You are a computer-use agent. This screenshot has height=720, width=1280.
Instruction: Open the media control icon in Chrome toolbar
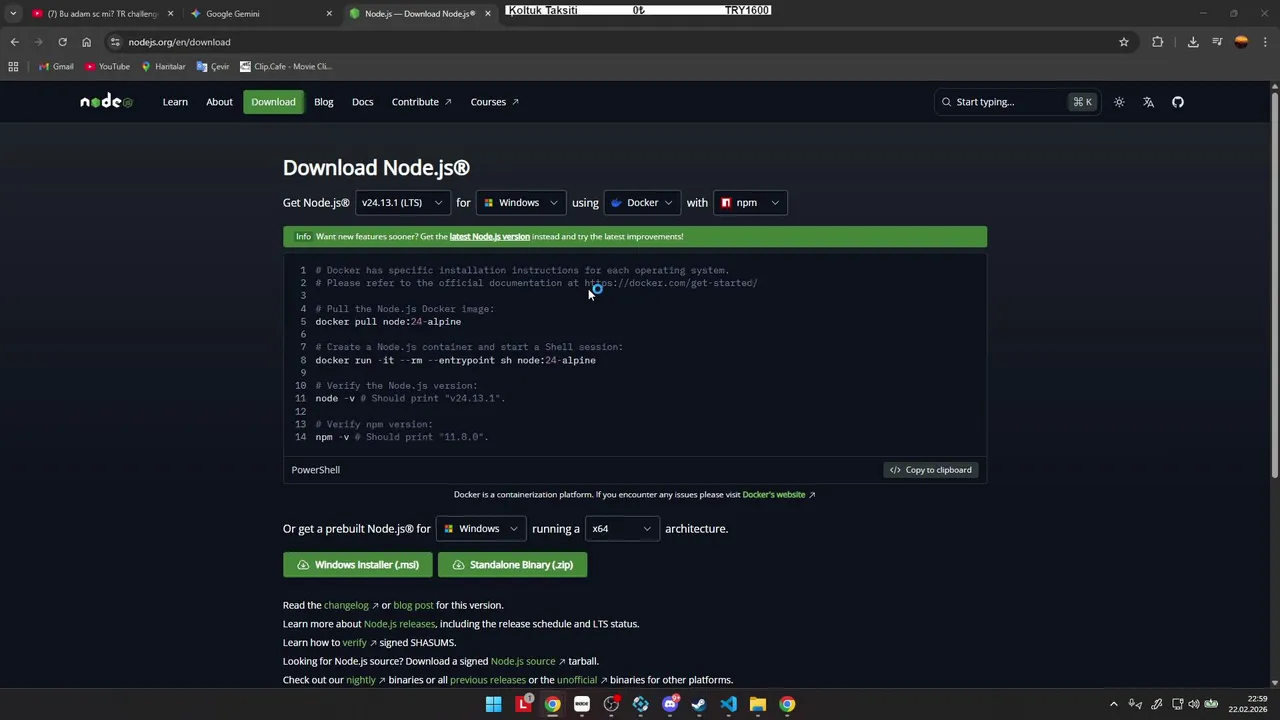1217,42
